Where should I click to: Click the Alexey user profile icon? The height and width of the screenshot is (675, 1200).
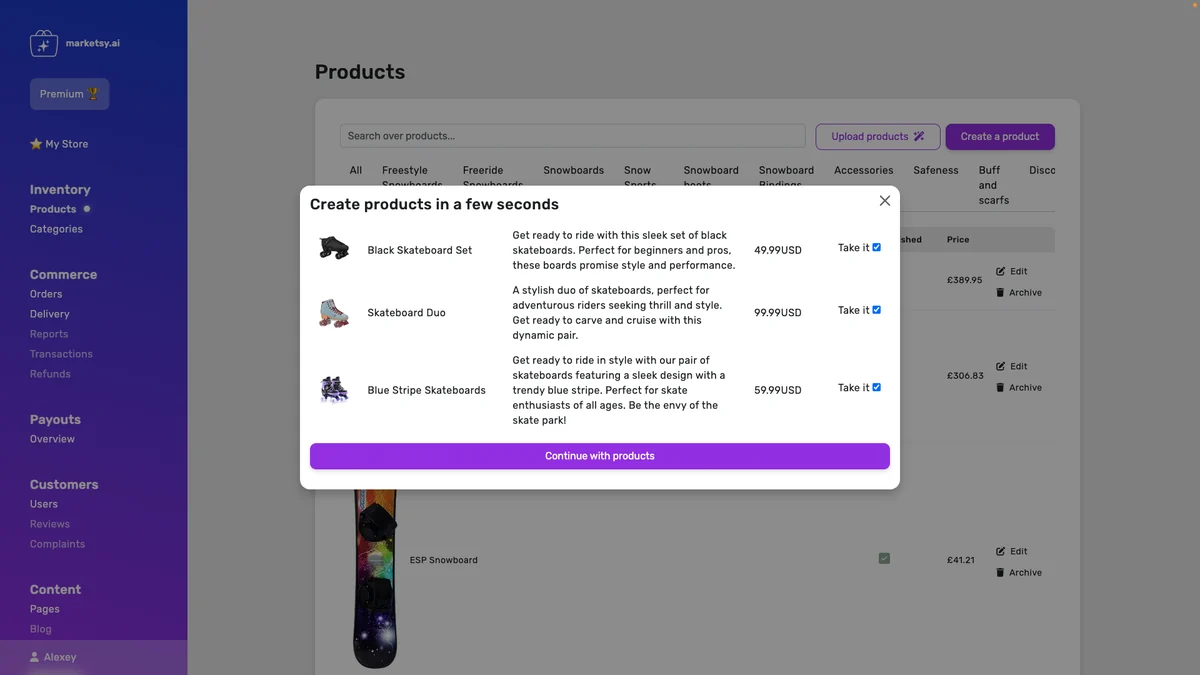pyautogui.click(x=35, y=657)
